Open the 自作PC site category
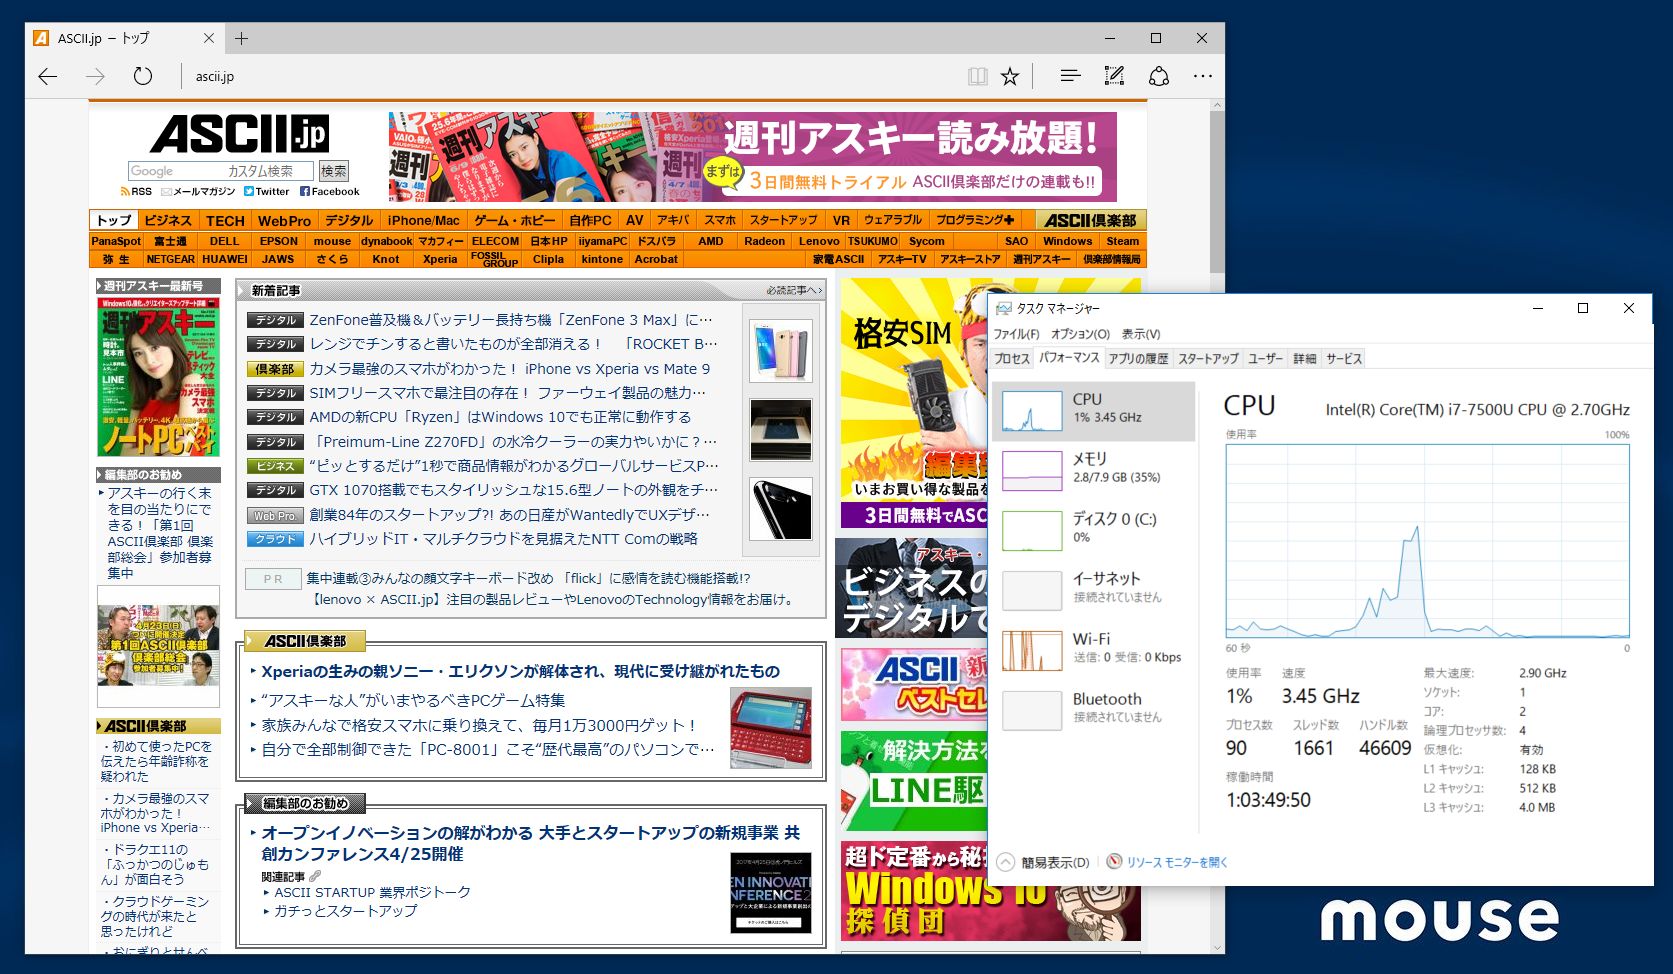This screenshot has width=1673, height=974. (x=590, y=220)
